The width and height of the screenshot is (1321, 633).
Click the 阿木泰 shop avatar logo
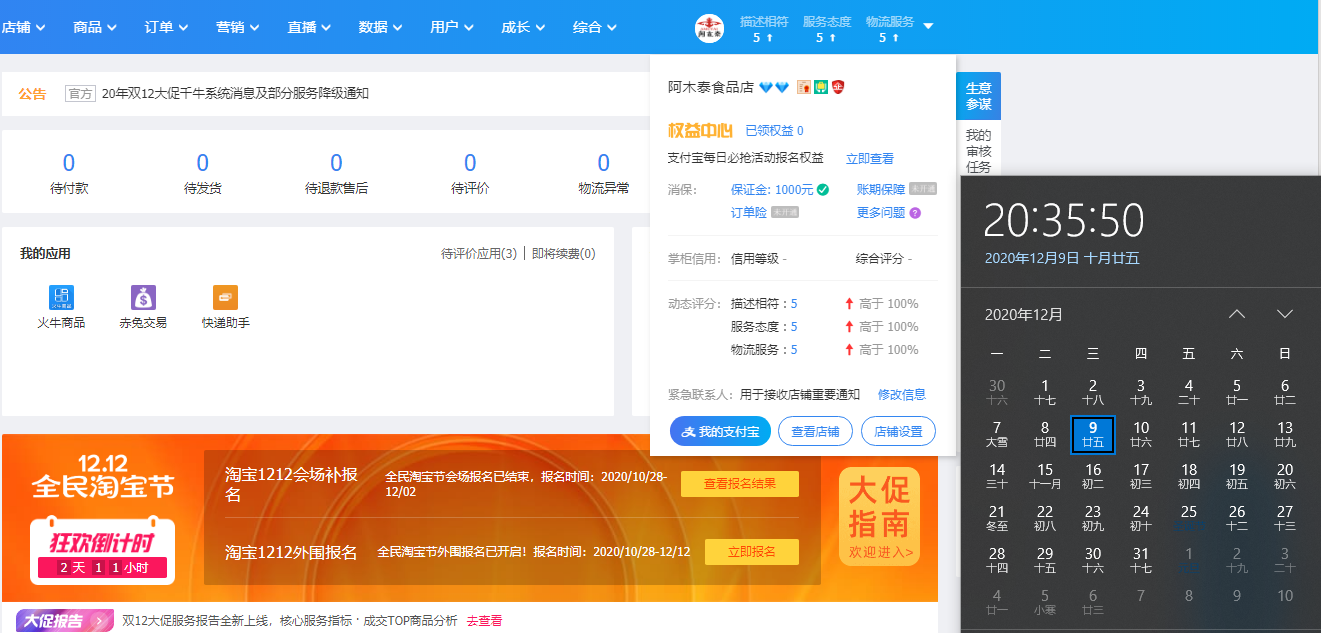tap(709, 28)
